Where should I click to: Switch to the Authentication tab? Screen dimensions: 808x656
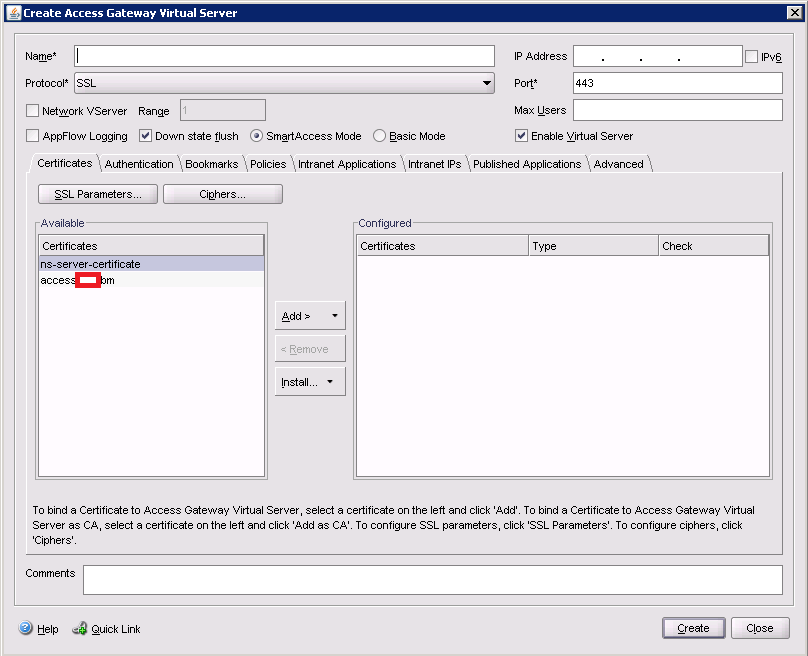coord(139,164)
